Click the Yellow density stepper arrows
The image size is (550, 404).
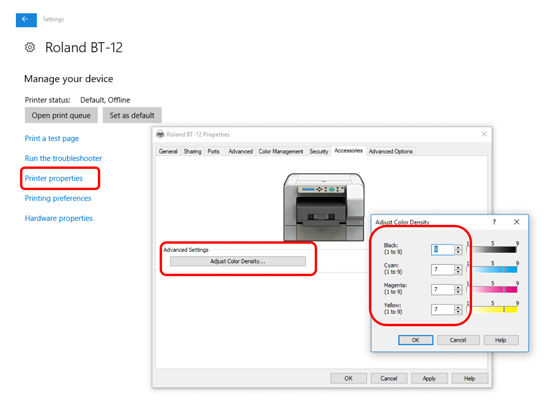(x=458, y=309)
